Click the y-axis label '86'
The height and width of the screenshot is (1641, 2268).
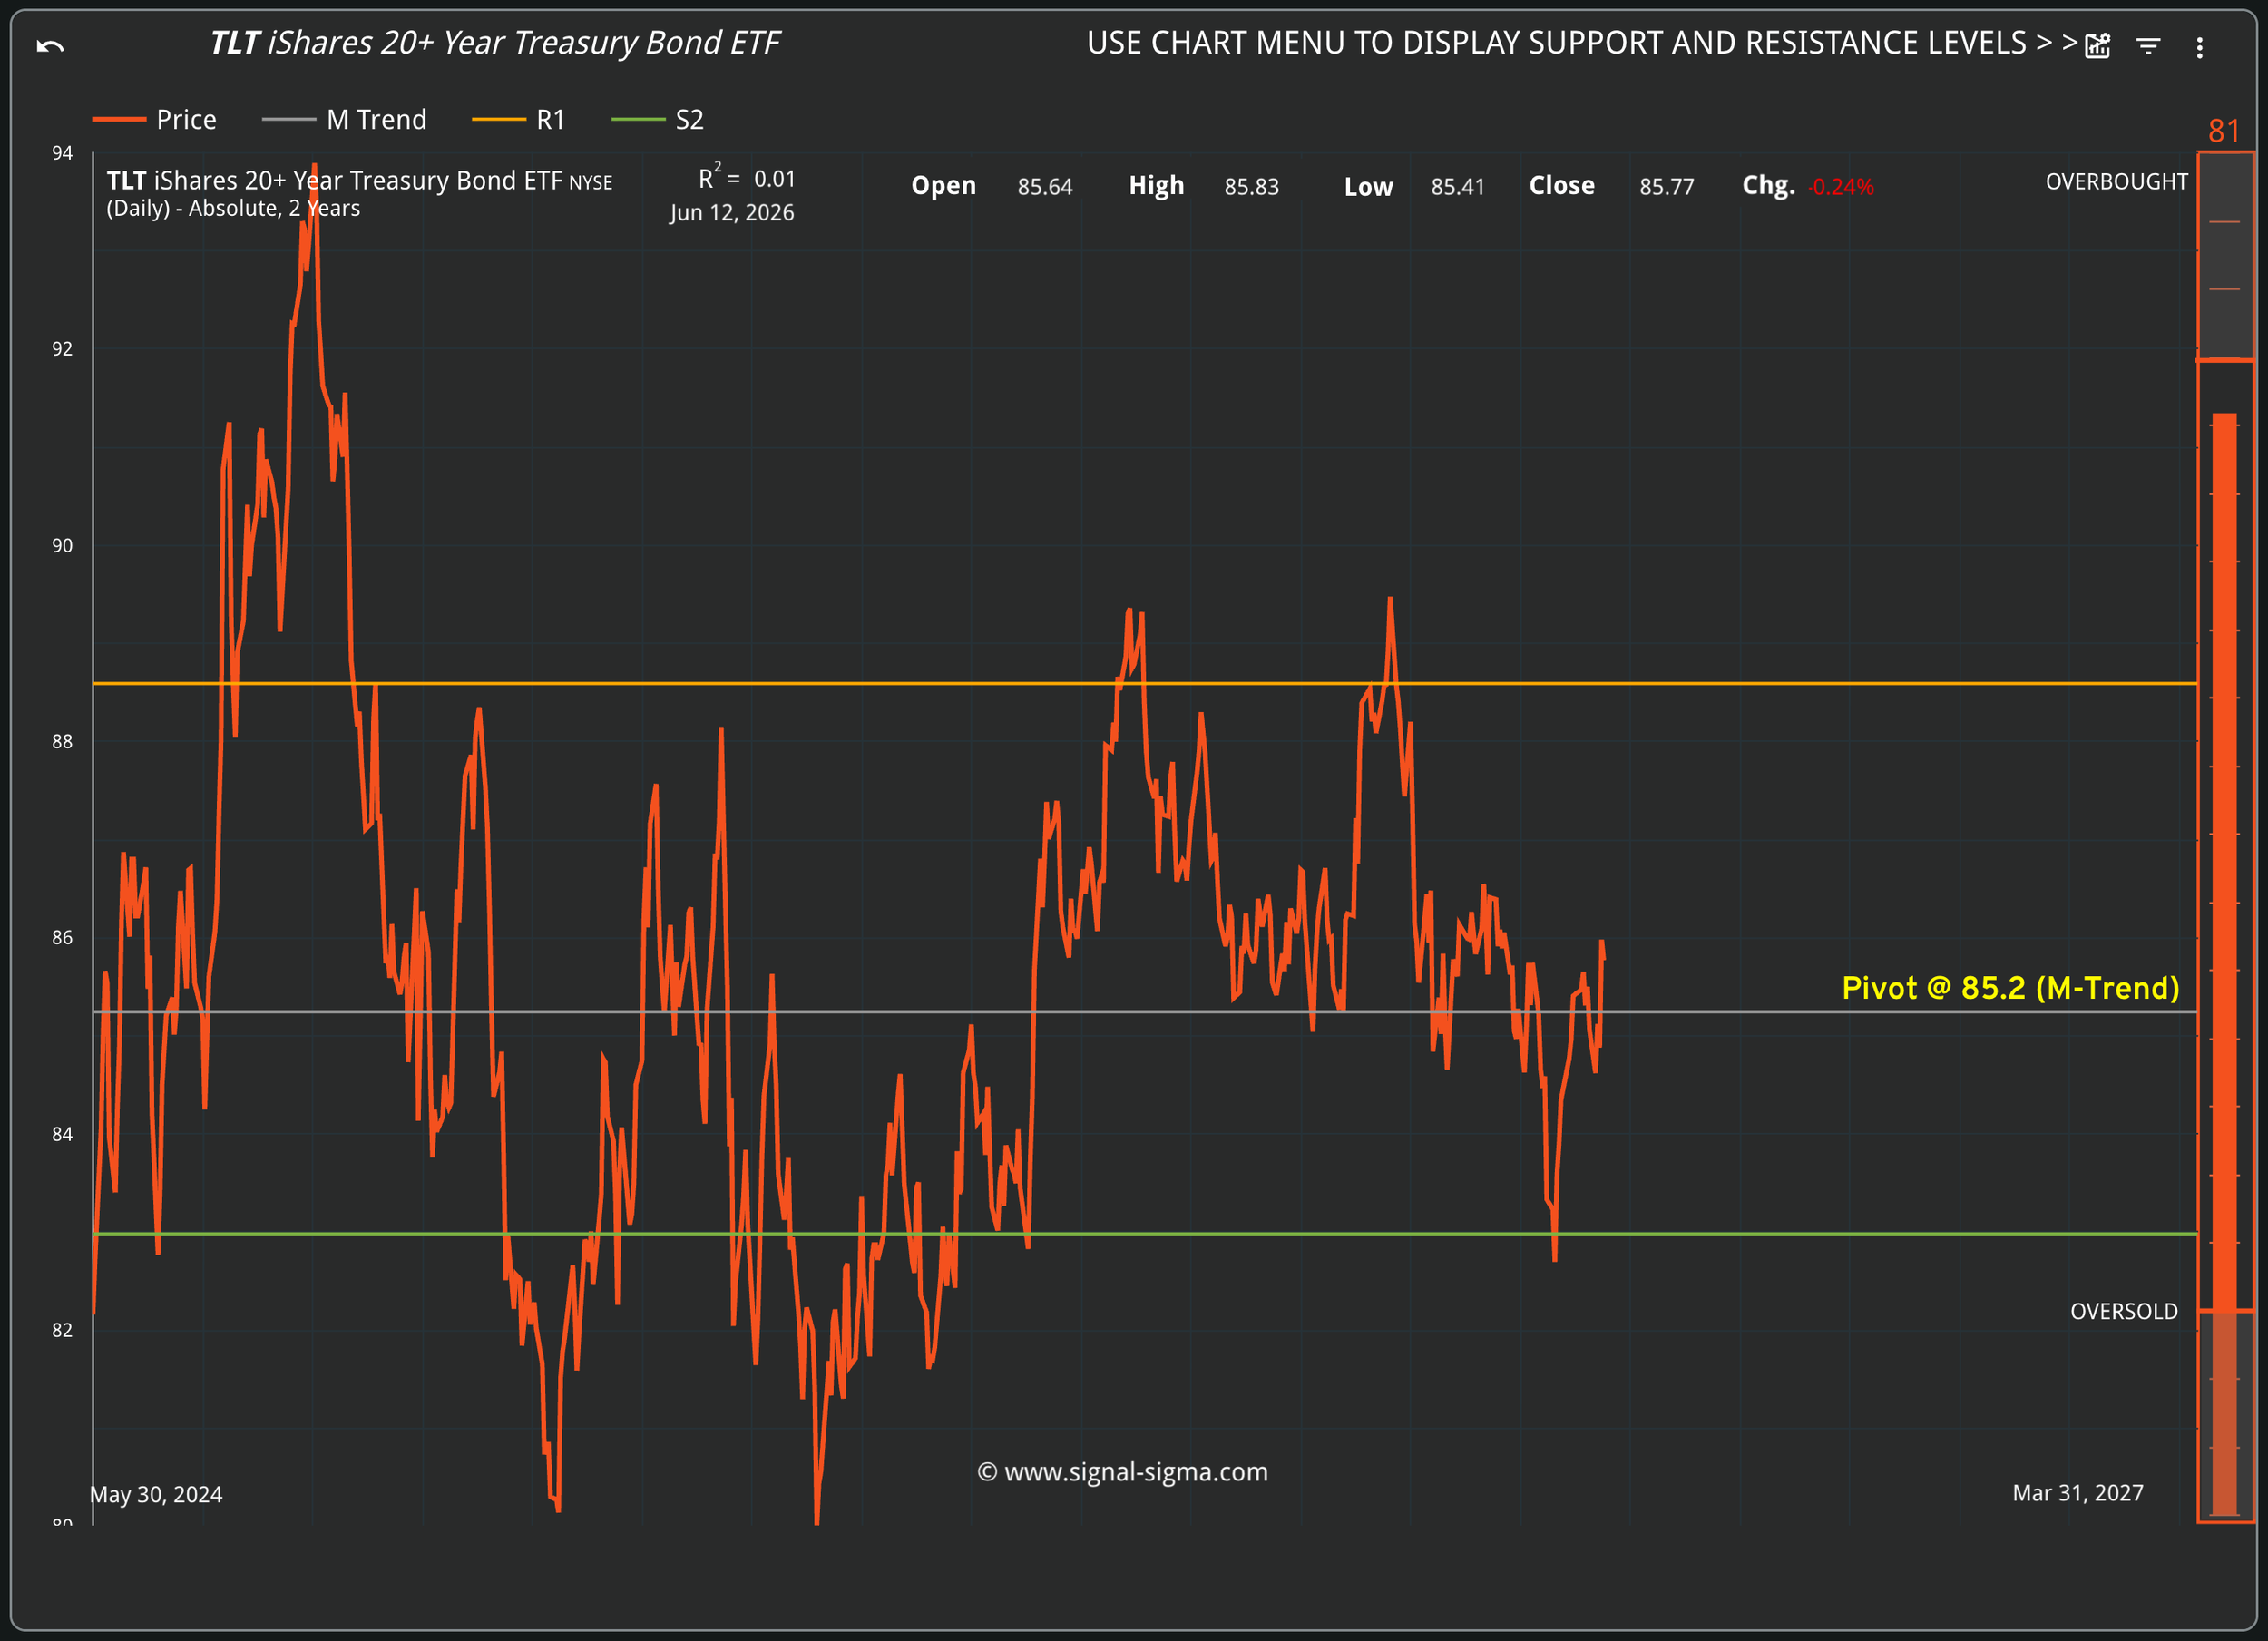[x=62, y=938]
